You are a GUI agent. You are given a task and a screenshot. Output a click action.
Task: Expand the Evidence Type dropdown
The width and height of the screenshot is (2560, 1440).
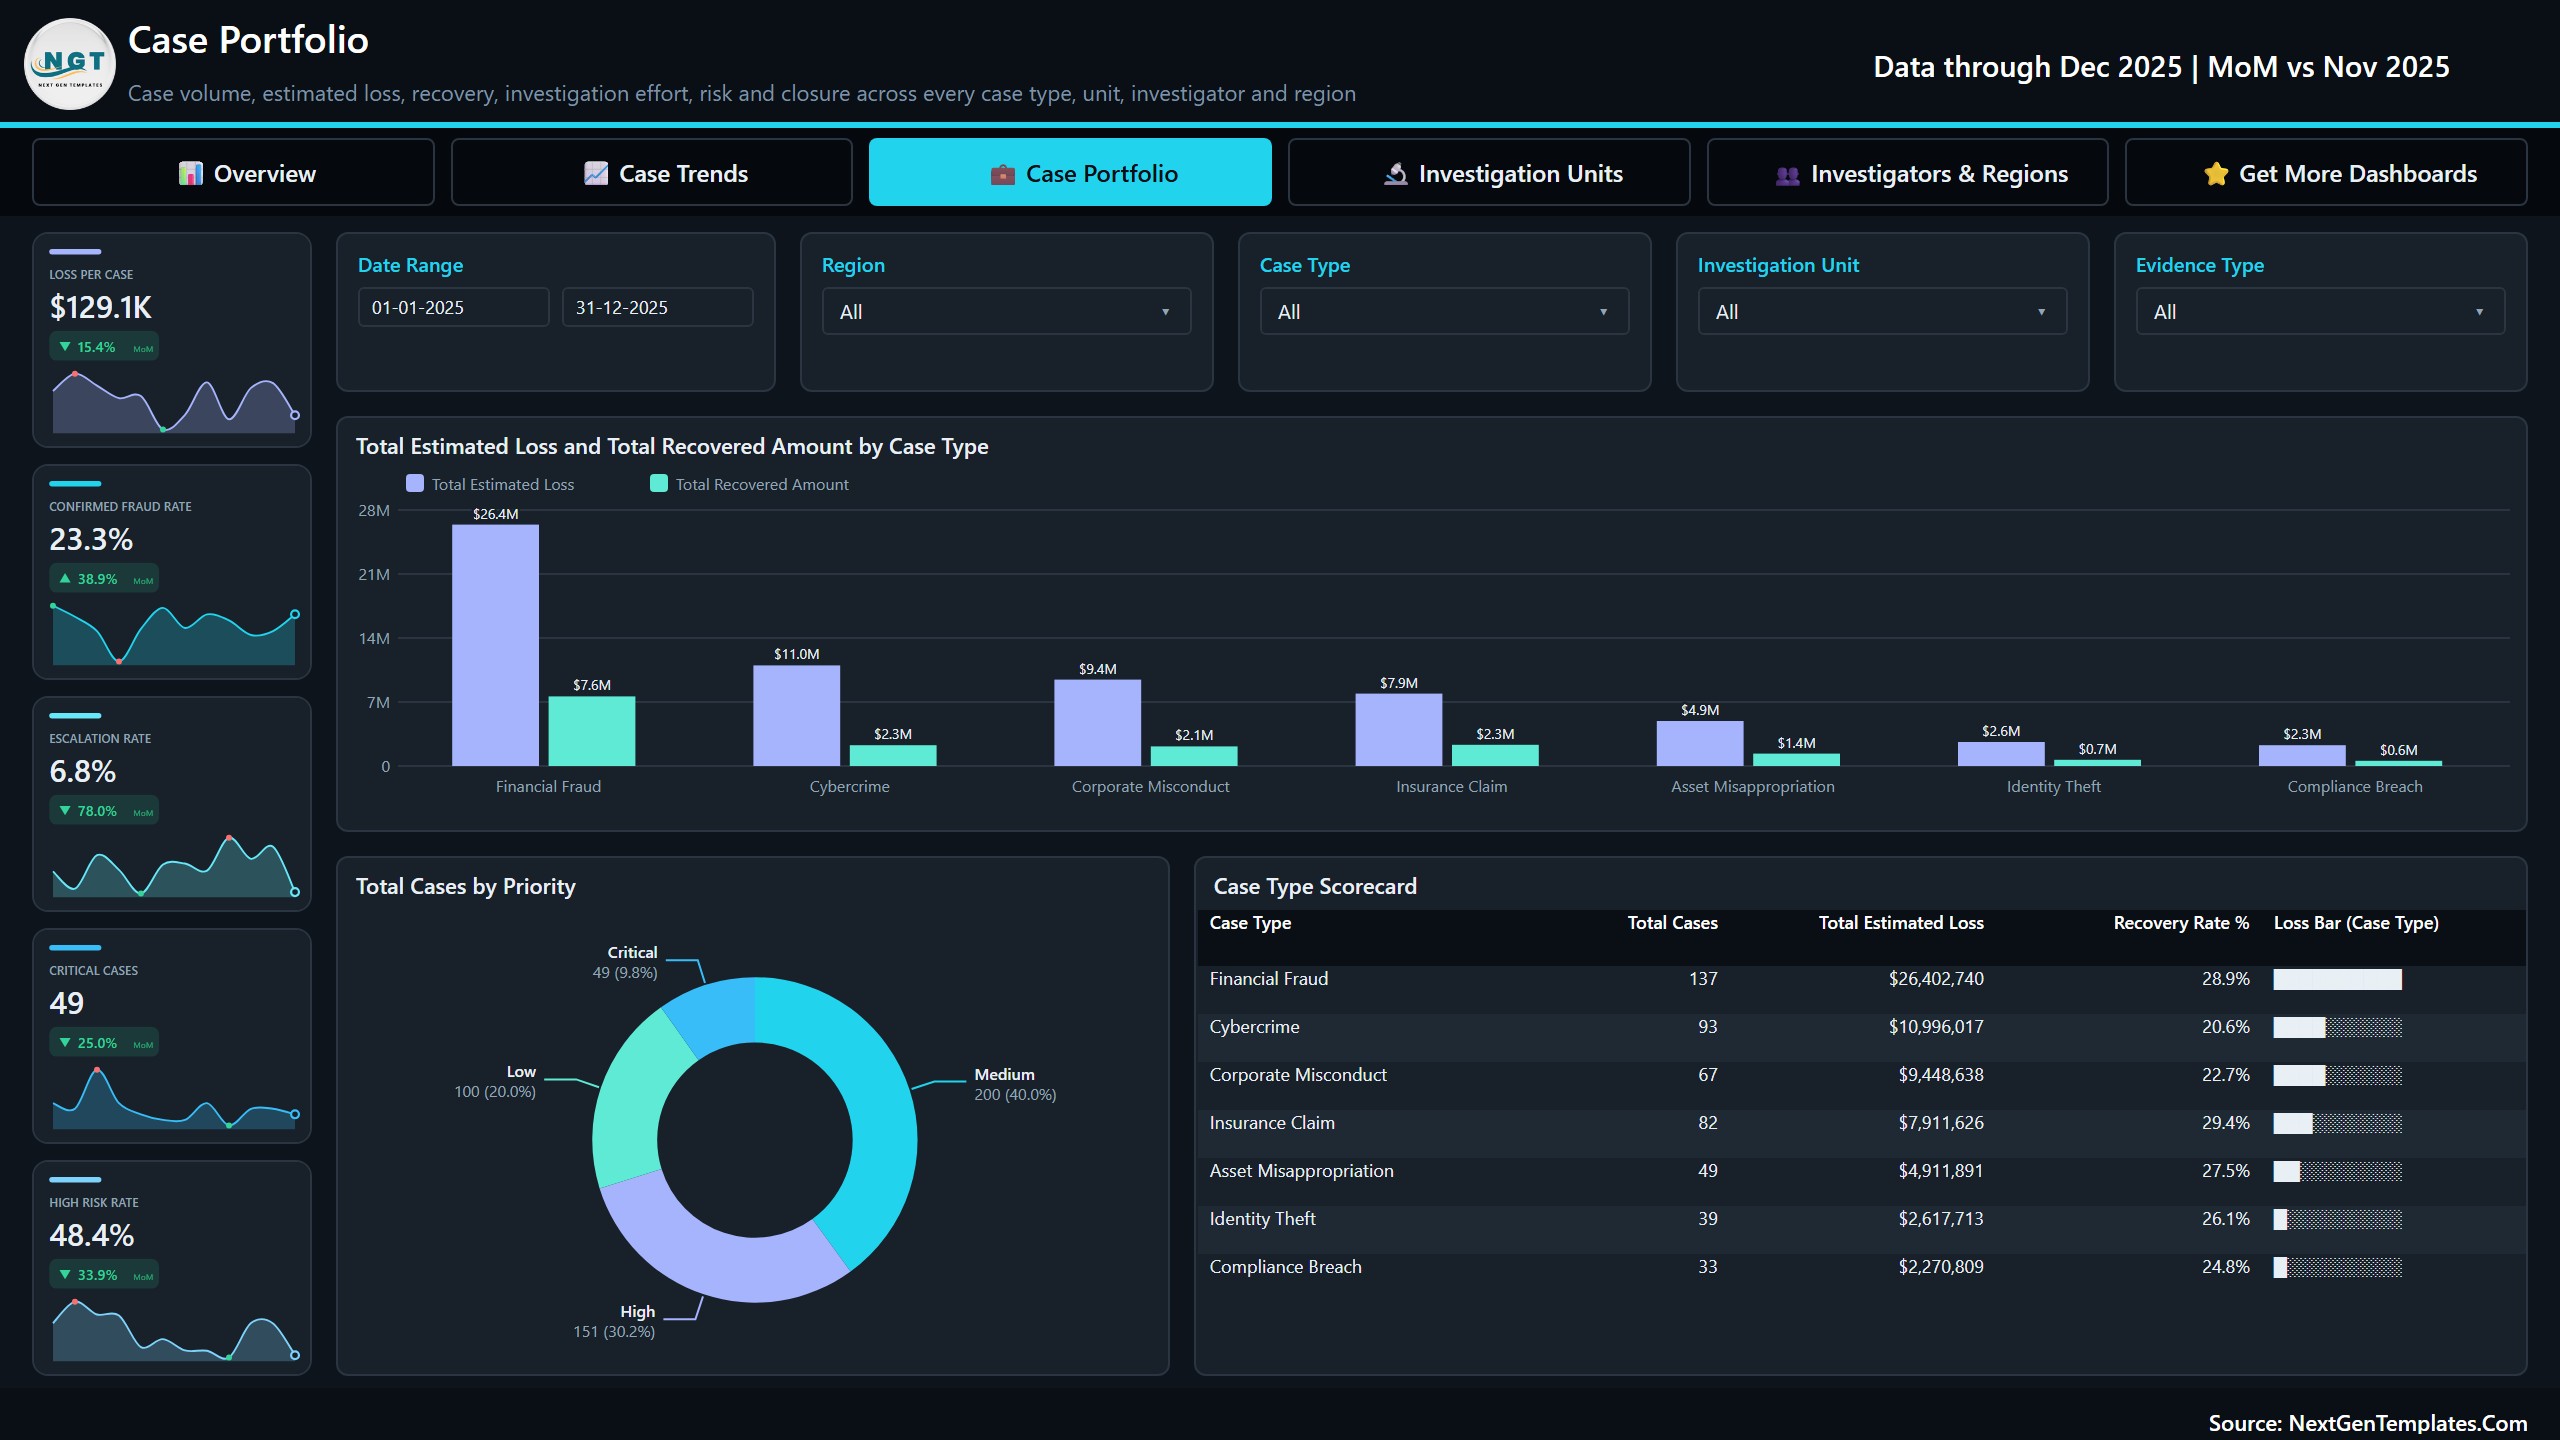(x=2321, y=312)
